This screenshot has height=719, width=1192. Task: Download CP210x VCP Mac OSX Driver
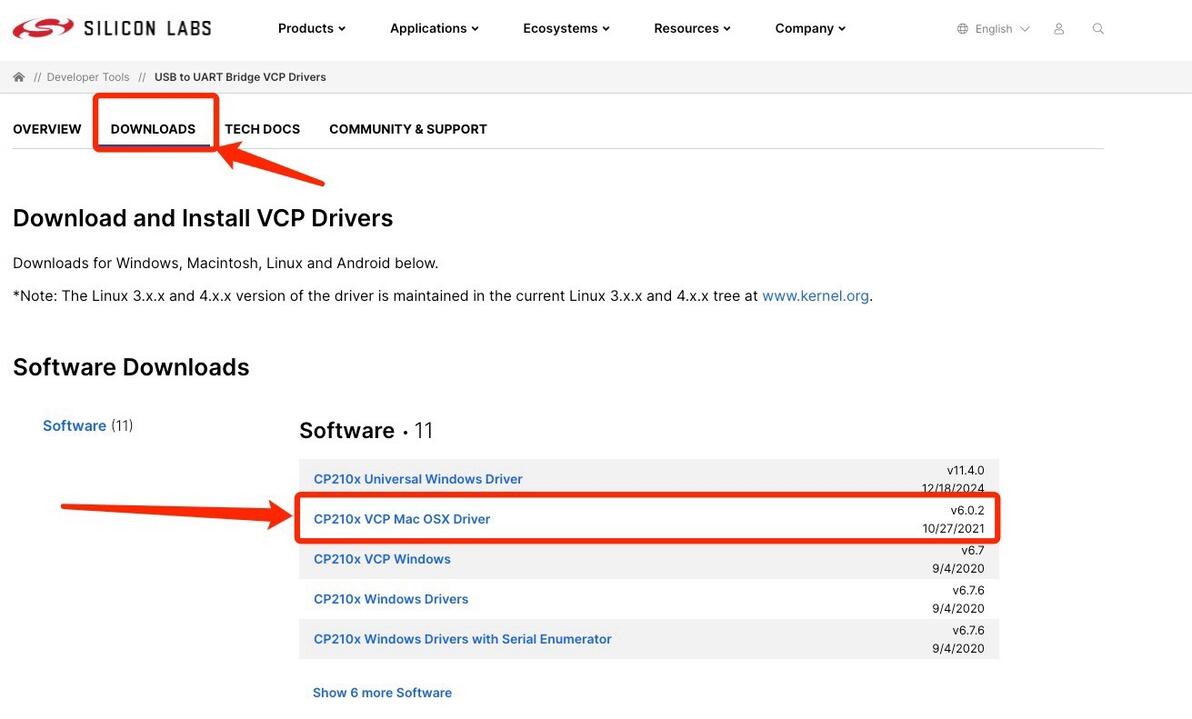coord(402,519)
